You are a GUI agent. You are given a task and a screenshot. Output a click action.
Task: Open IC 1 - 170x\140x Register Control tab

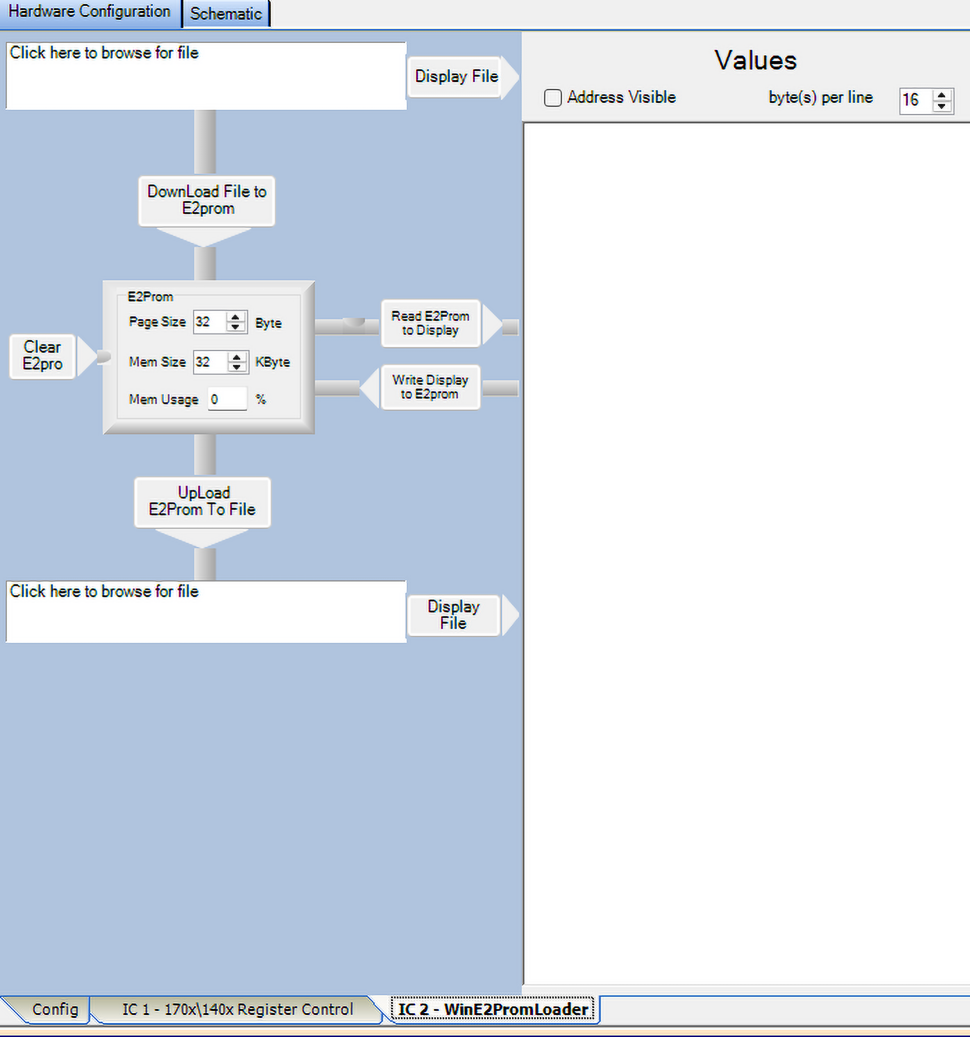pos(237,1009)
